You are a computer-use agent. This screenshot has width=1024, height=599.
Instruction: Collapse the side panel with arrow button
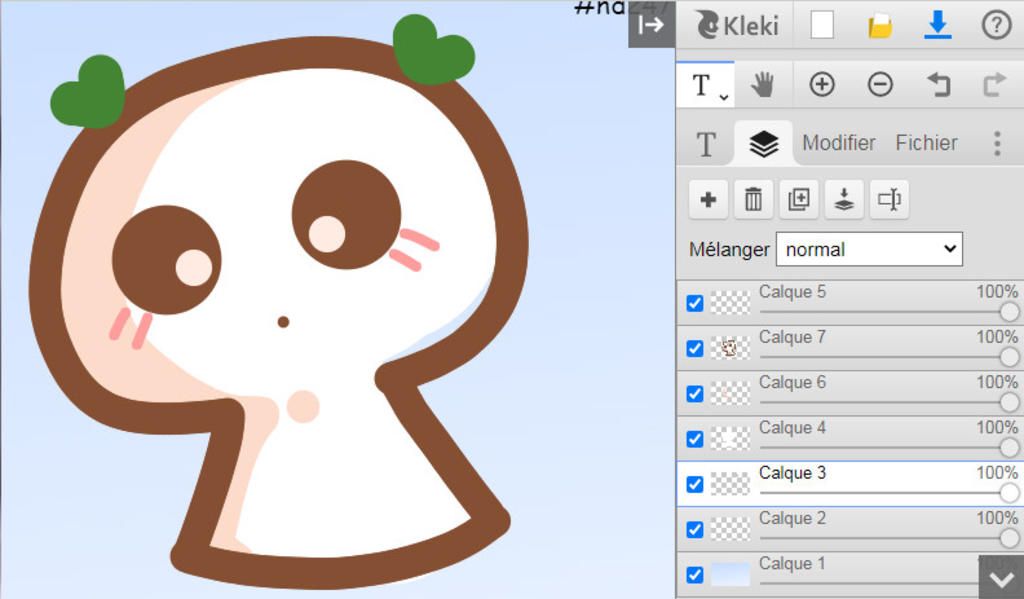click(652, 25)
